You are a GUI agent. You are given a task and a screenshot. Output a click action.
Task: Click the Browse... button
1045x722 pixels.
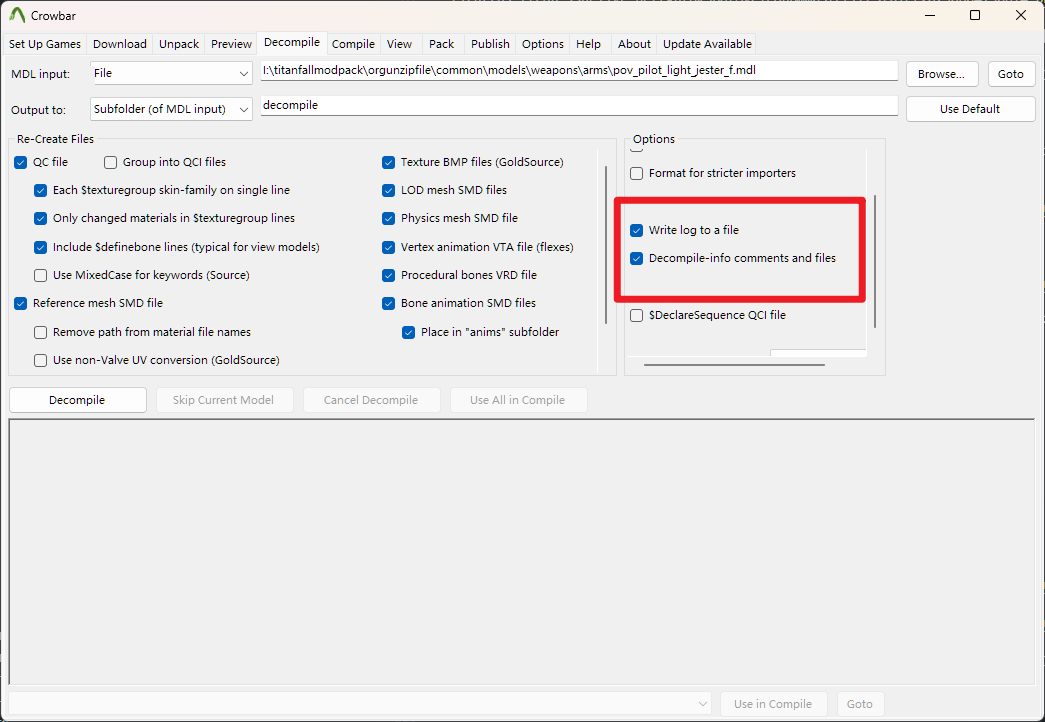pyautogui.click(x=942, y=74)
